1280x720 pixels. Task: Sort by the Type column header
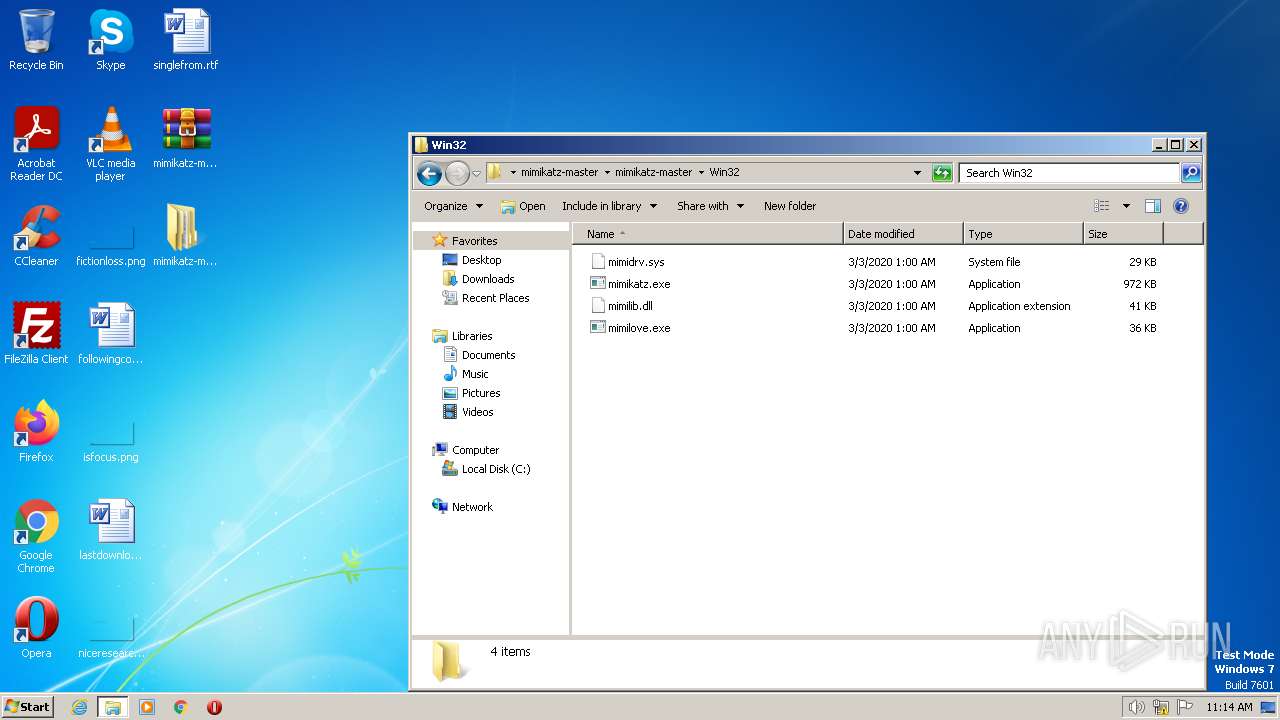(x=1023, y=234)
